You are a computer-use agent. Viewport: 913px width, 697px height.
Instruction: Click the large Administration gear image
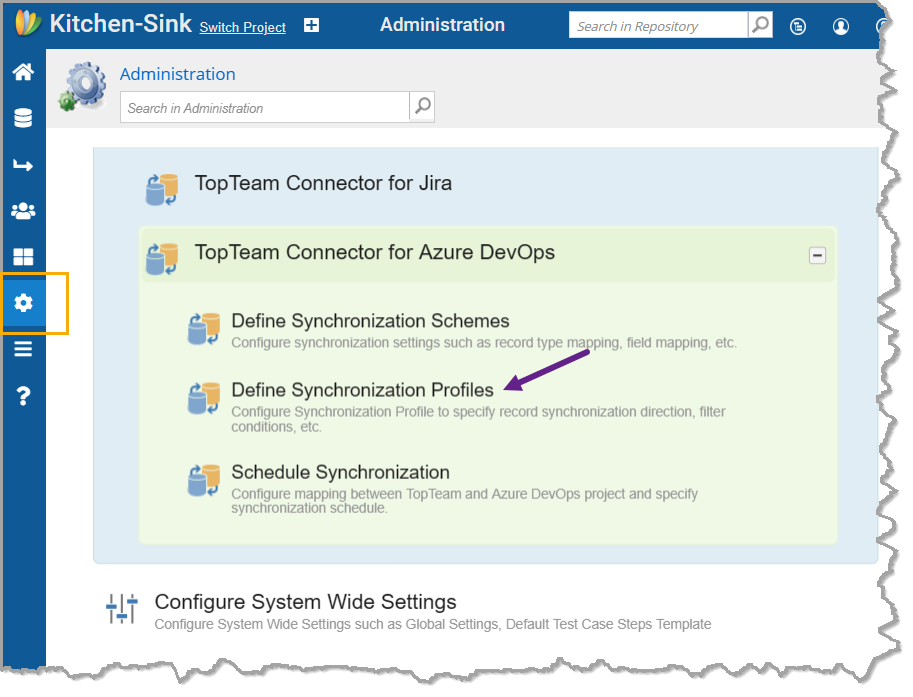[83, 86]
